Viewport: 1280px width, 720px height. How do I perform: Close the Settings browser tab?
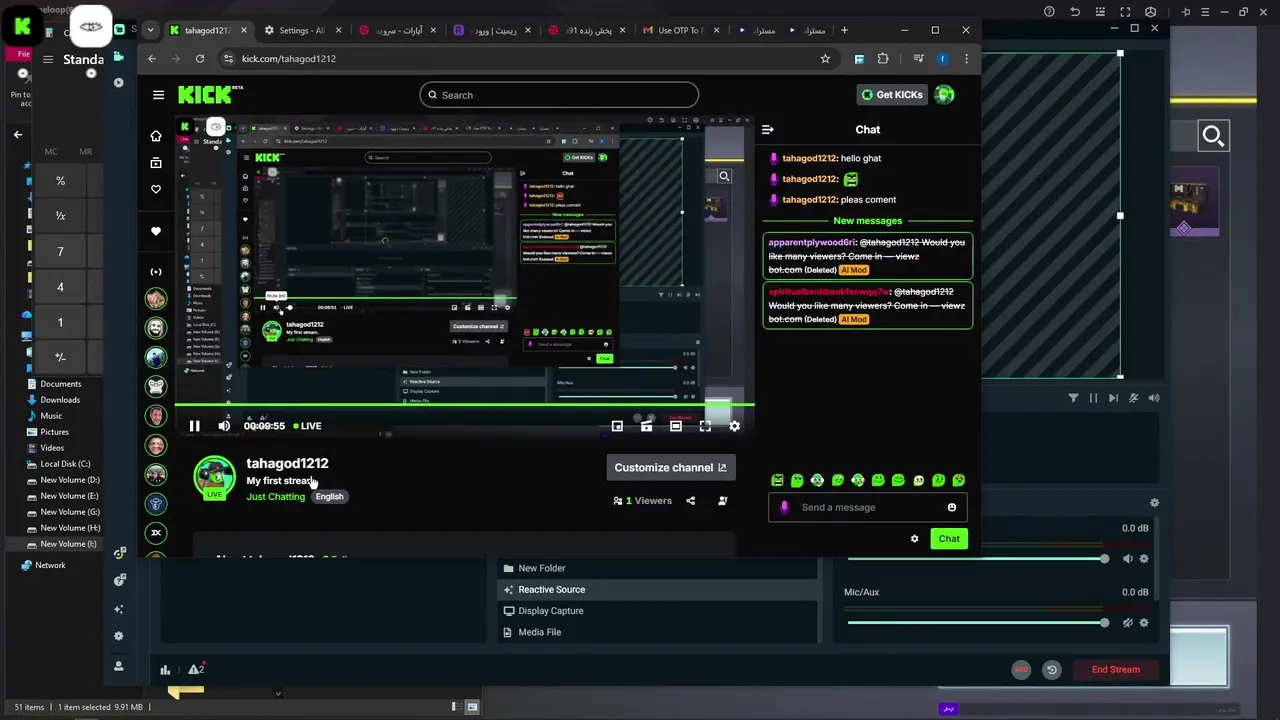[338, 30]
